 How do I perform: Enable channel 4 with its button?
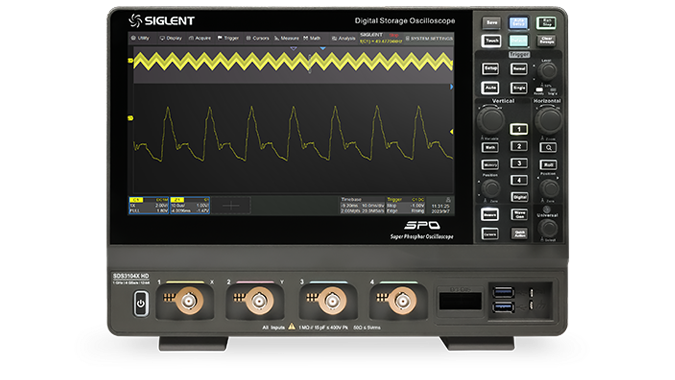coord(519,180)
